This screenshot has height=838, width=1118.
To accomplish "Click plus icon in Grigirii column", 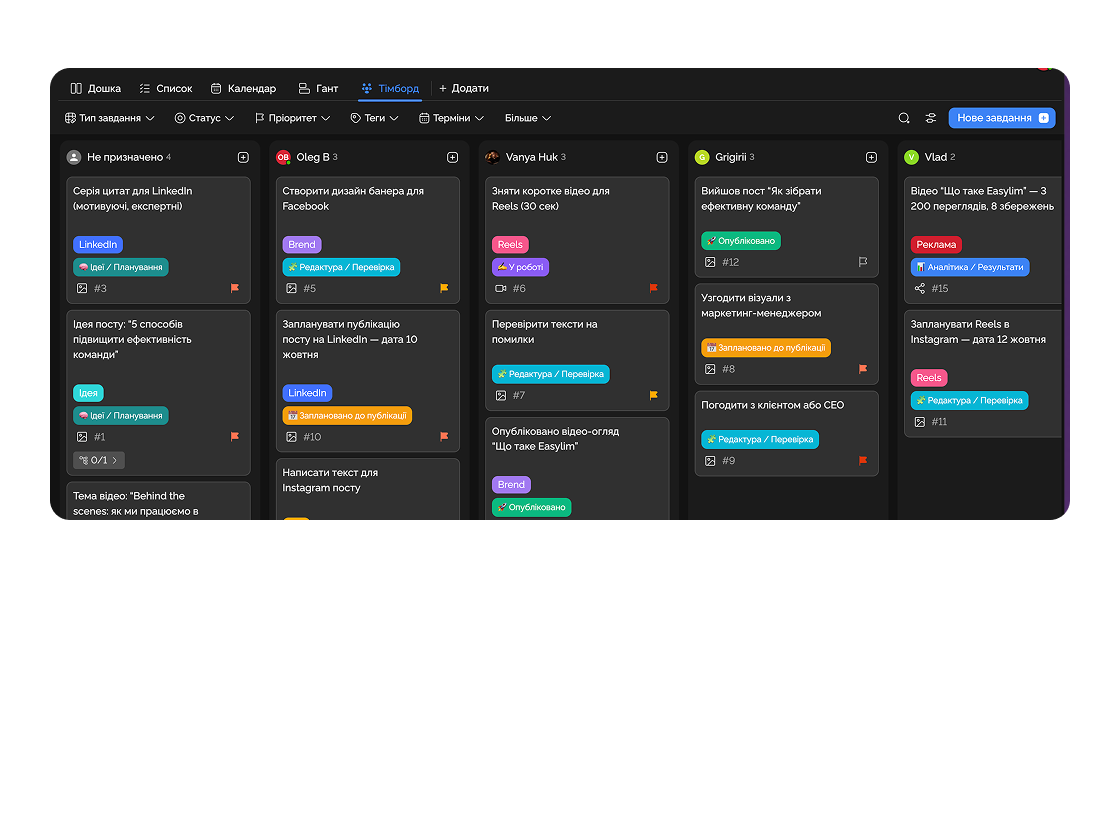I will click(871, 157).
